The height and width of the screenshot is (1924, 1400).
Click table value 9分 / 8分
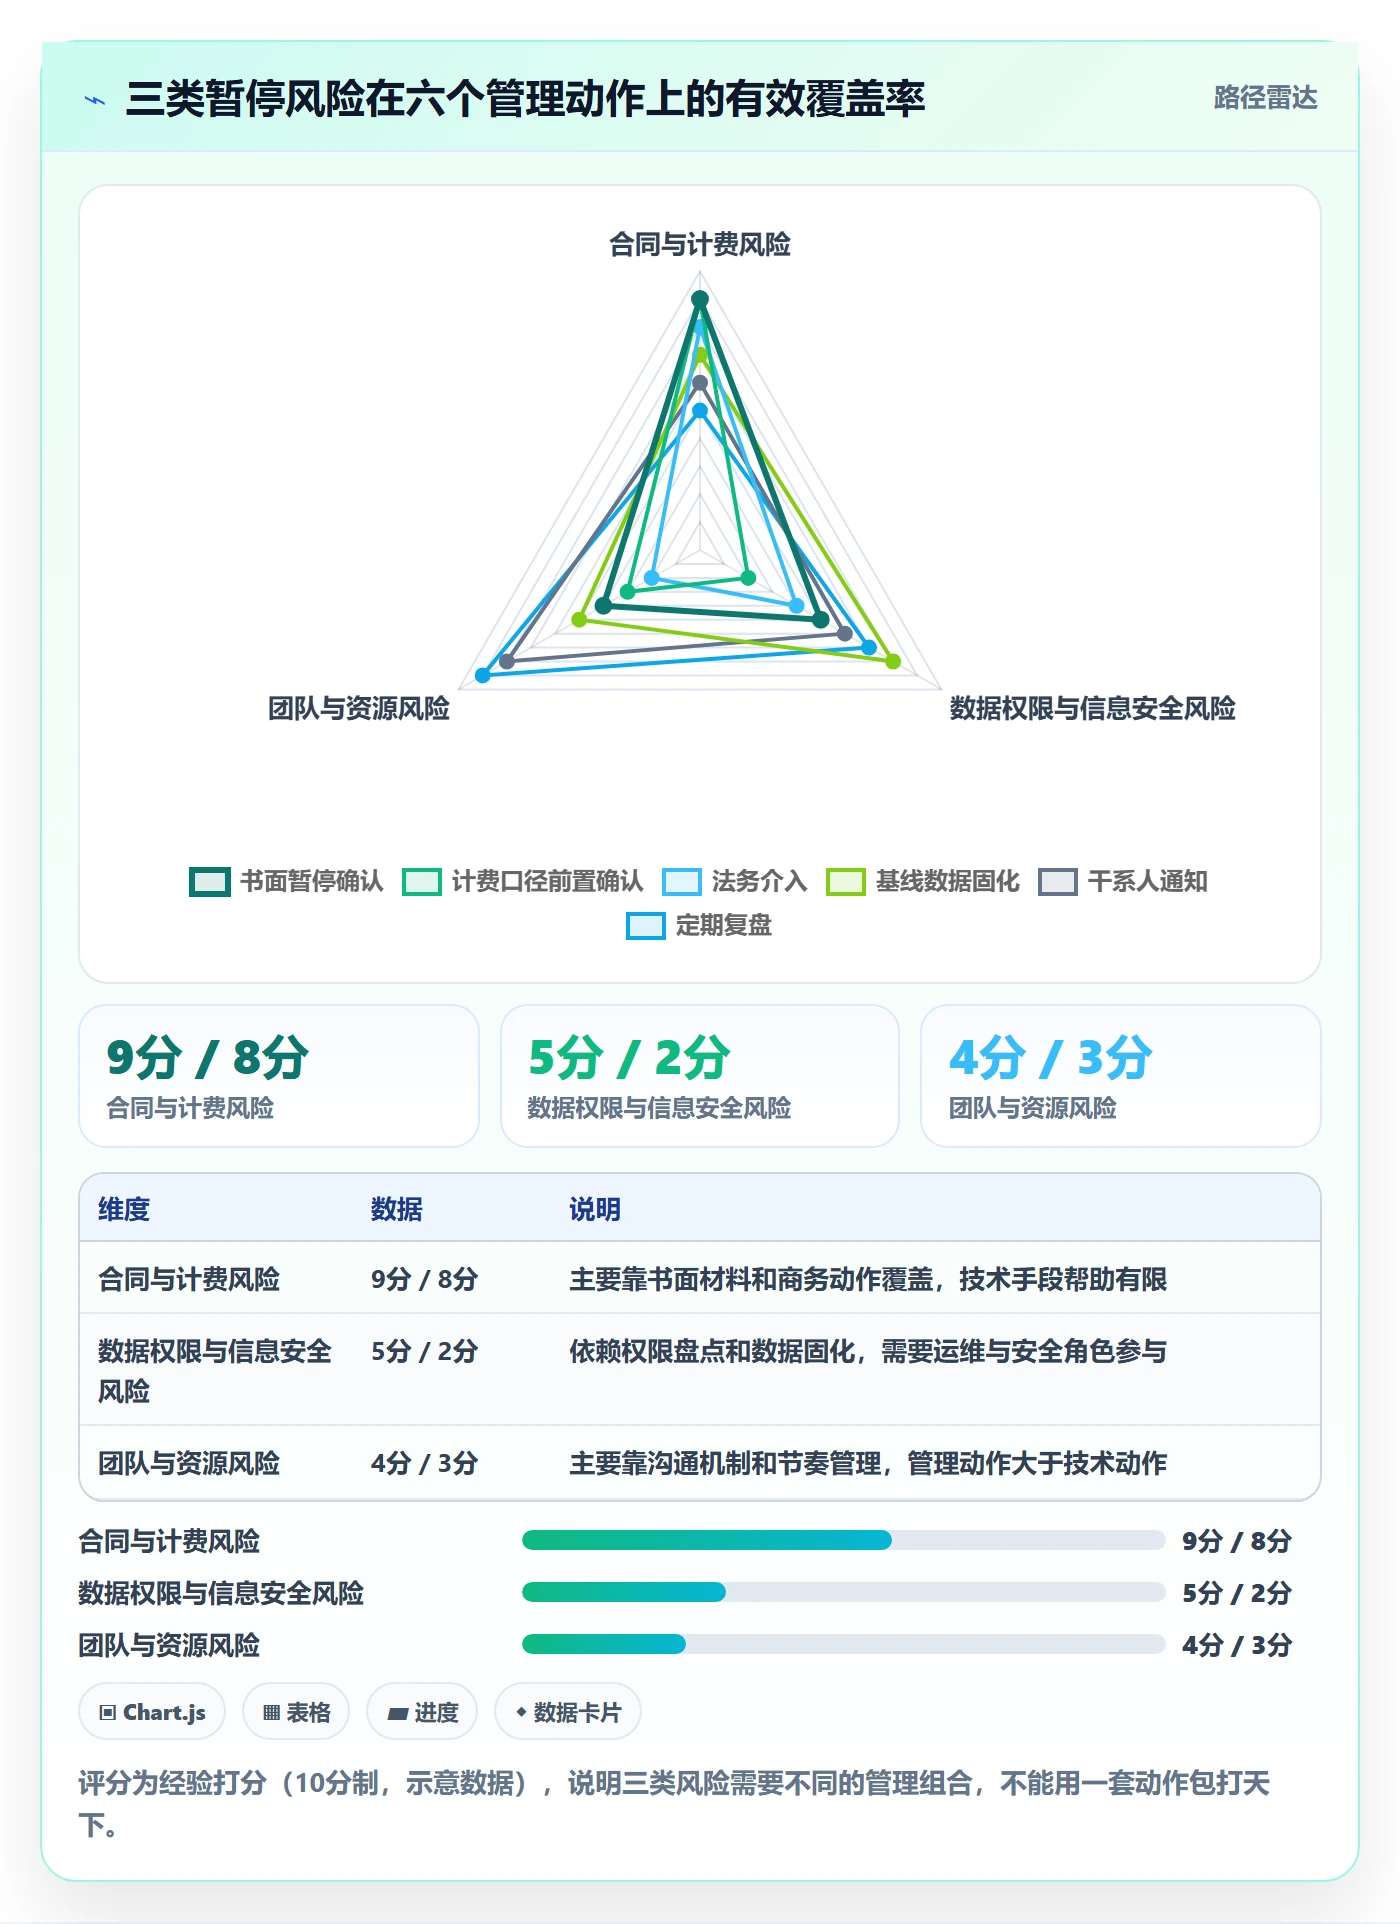pos(424,1279)
